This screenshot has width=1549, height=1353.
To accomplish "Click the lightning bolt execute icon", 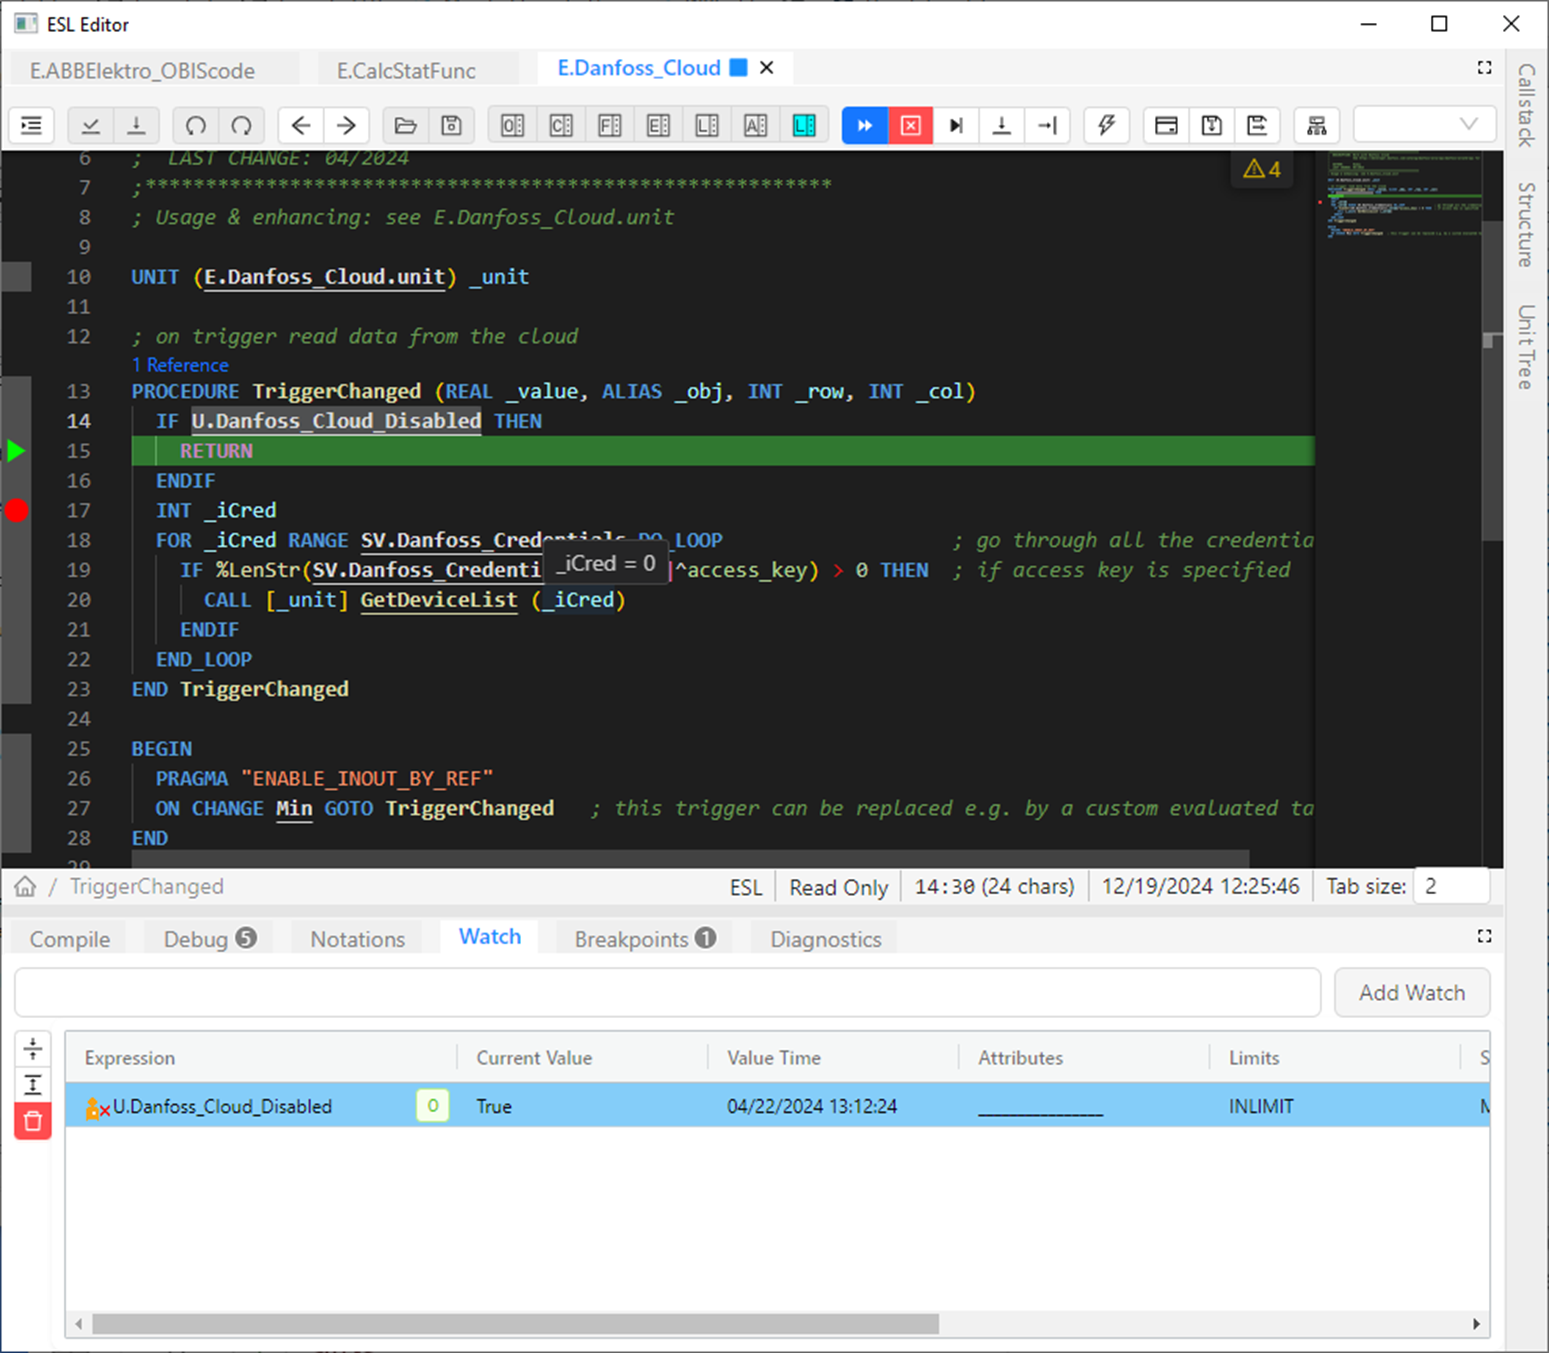I will (1107, 125).
